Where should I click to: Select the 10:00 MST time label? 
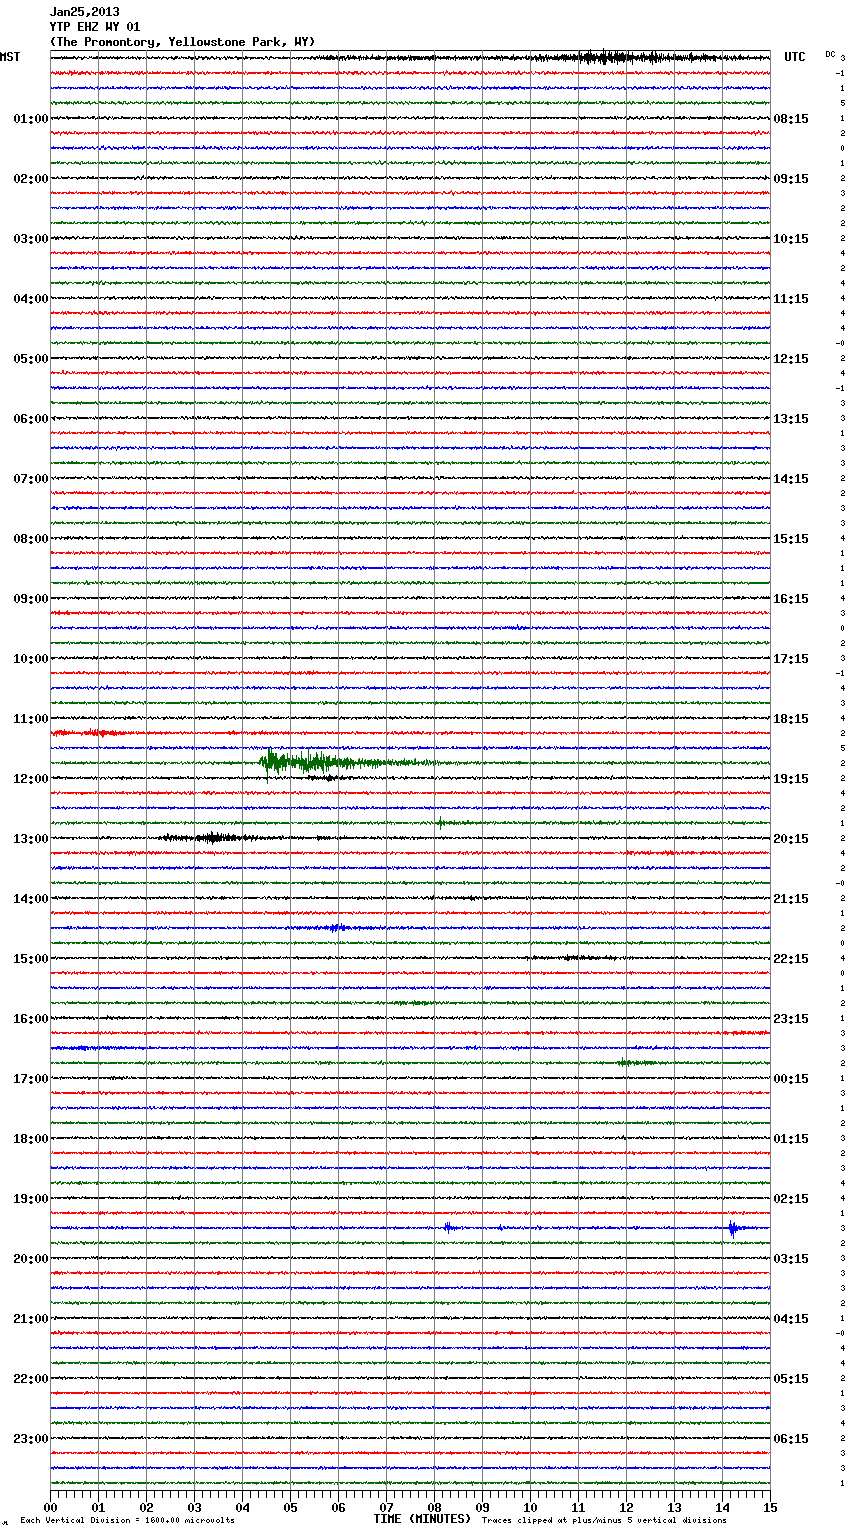(31, 659)
